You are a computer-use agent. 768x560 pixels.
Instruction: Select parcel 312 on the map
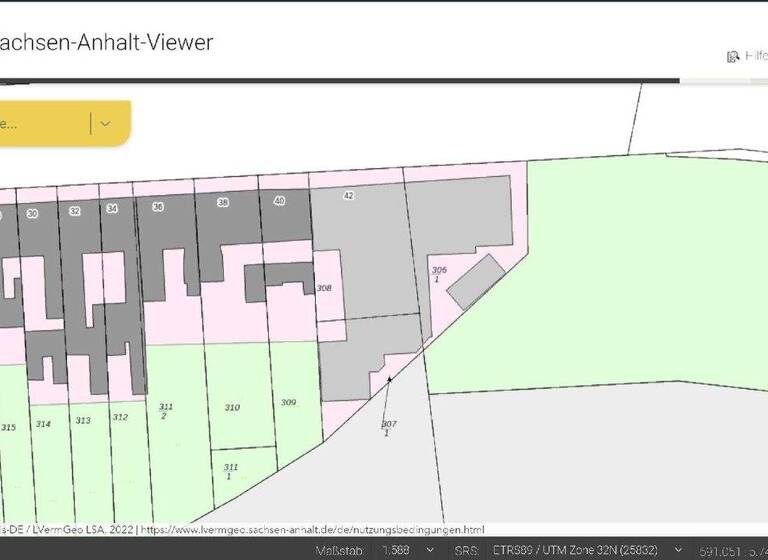tap(120, 418)
